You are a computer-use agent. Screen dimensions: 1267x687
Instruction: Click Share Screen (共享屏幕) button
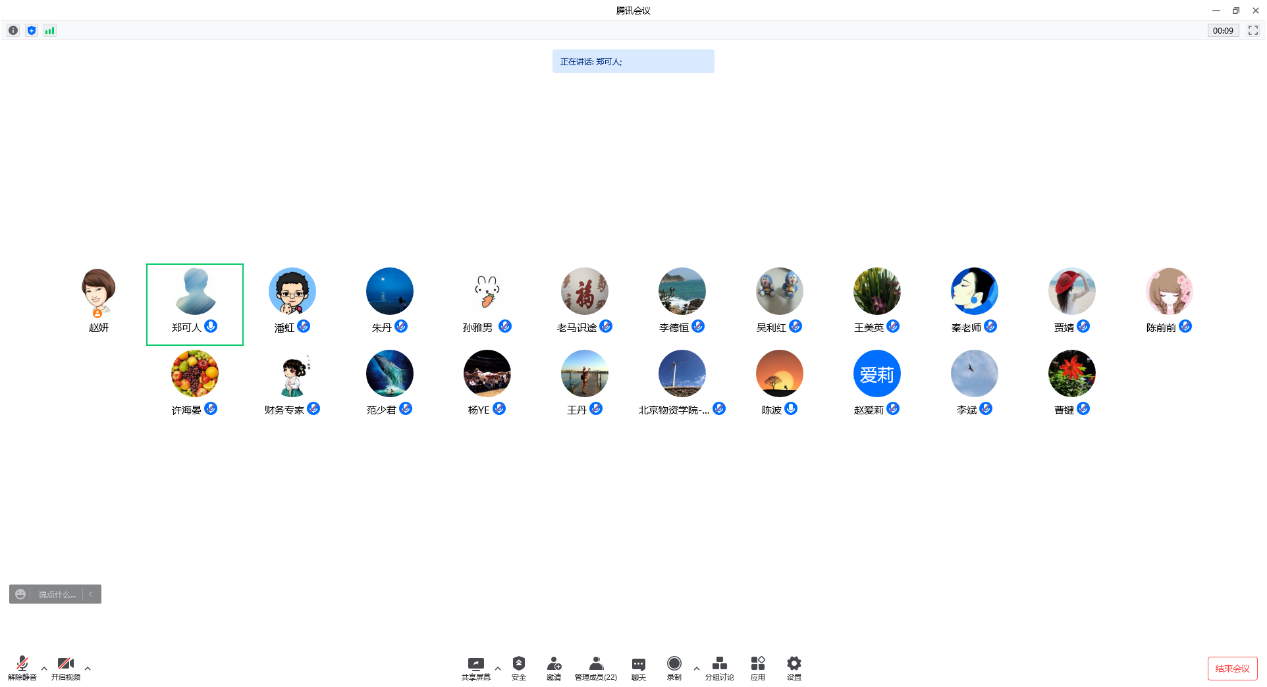tap(476, 667)
